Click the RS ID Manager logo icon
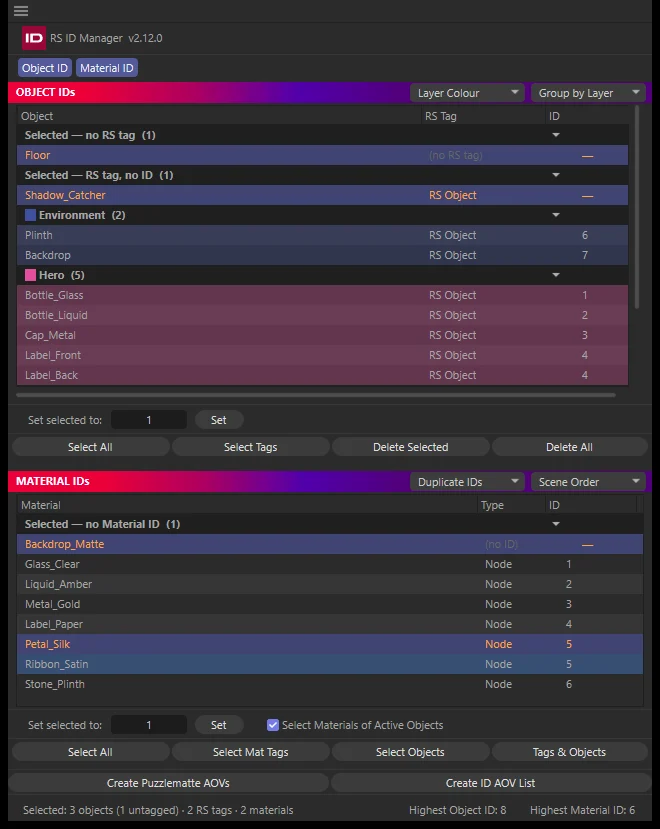Image resolution: width=660 pixels, height=829 pixels. pyautogui.click(x=34, y=38)
